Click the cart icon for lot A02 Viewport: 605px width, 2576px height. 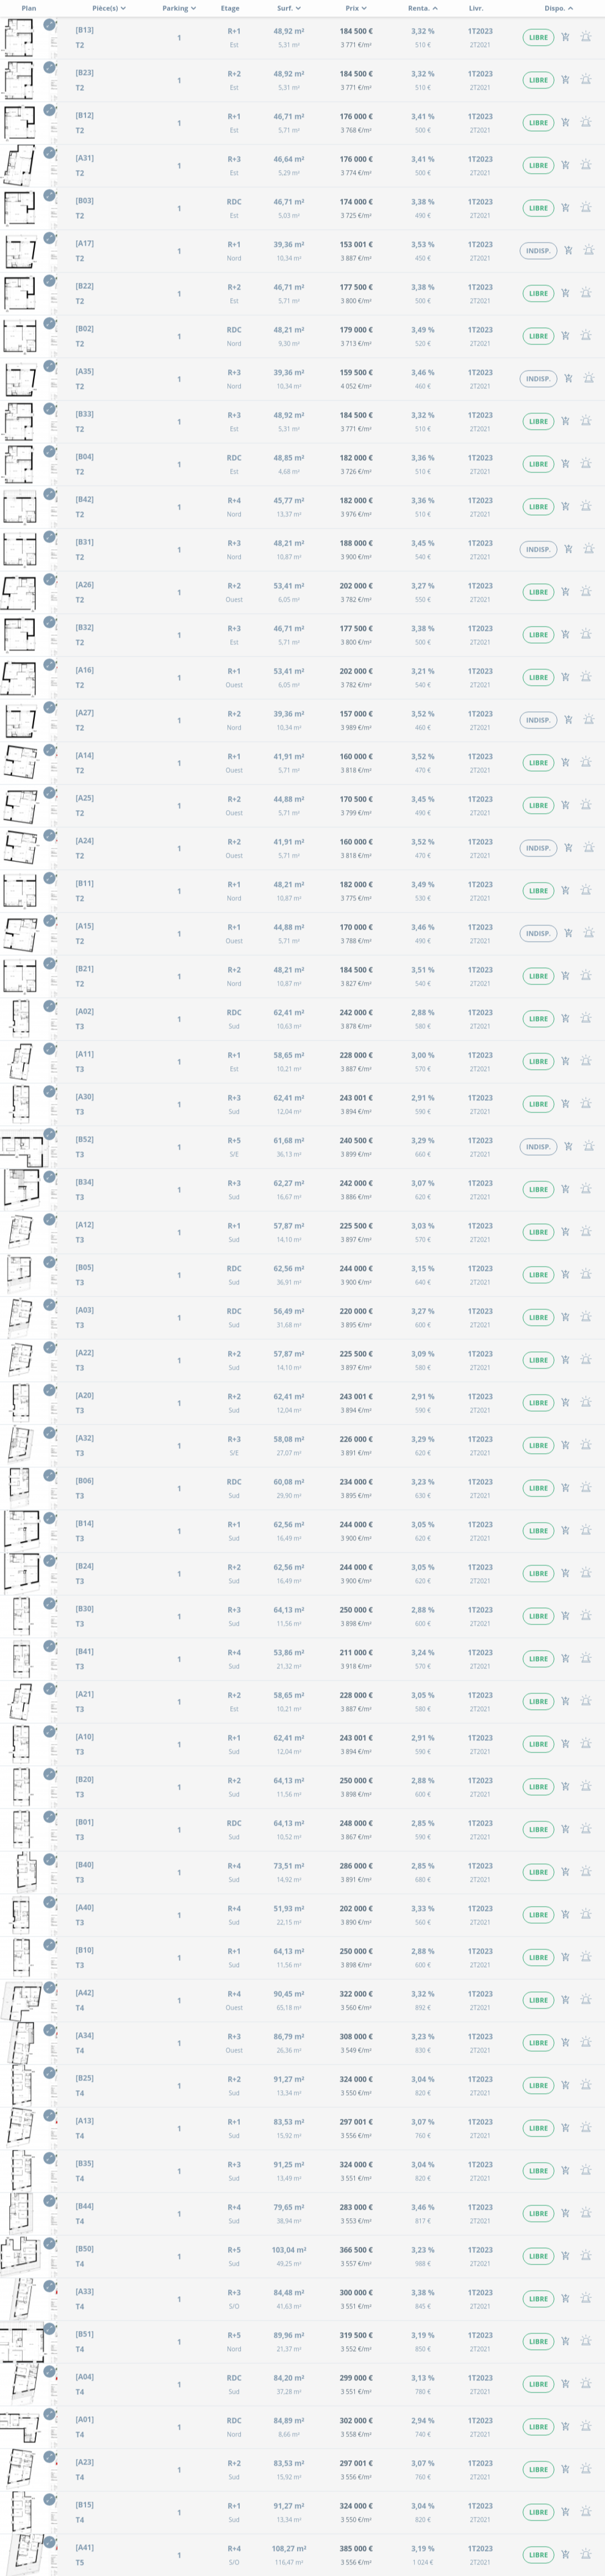click(x=565, y=1019)
